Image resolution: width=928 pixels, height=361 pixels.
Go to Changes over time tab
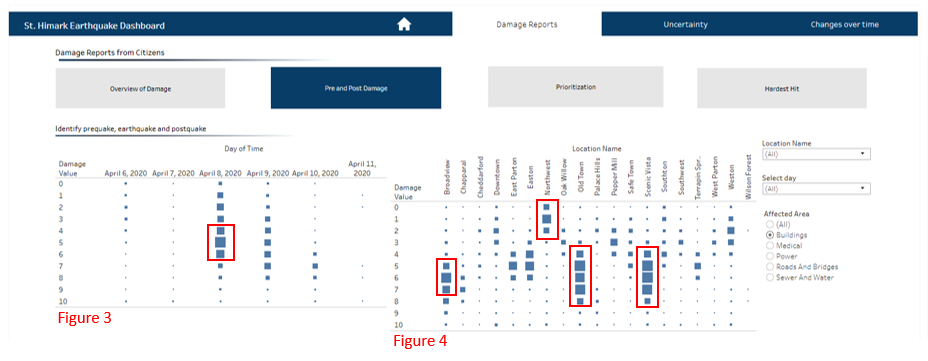(845, 24)
